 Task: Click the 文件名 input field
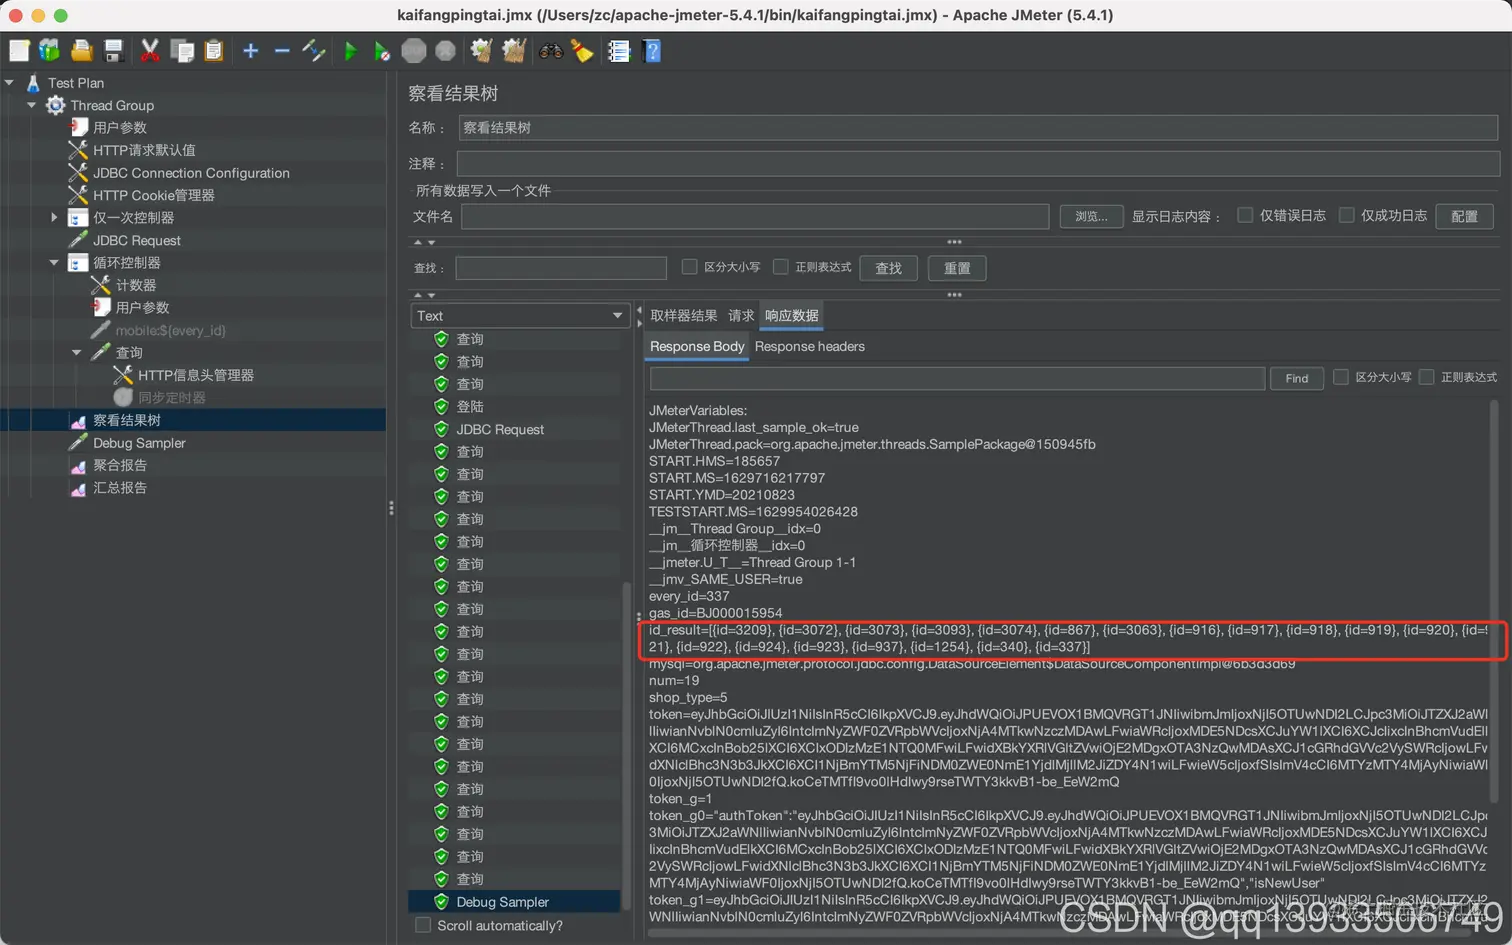tap(755, 216)
